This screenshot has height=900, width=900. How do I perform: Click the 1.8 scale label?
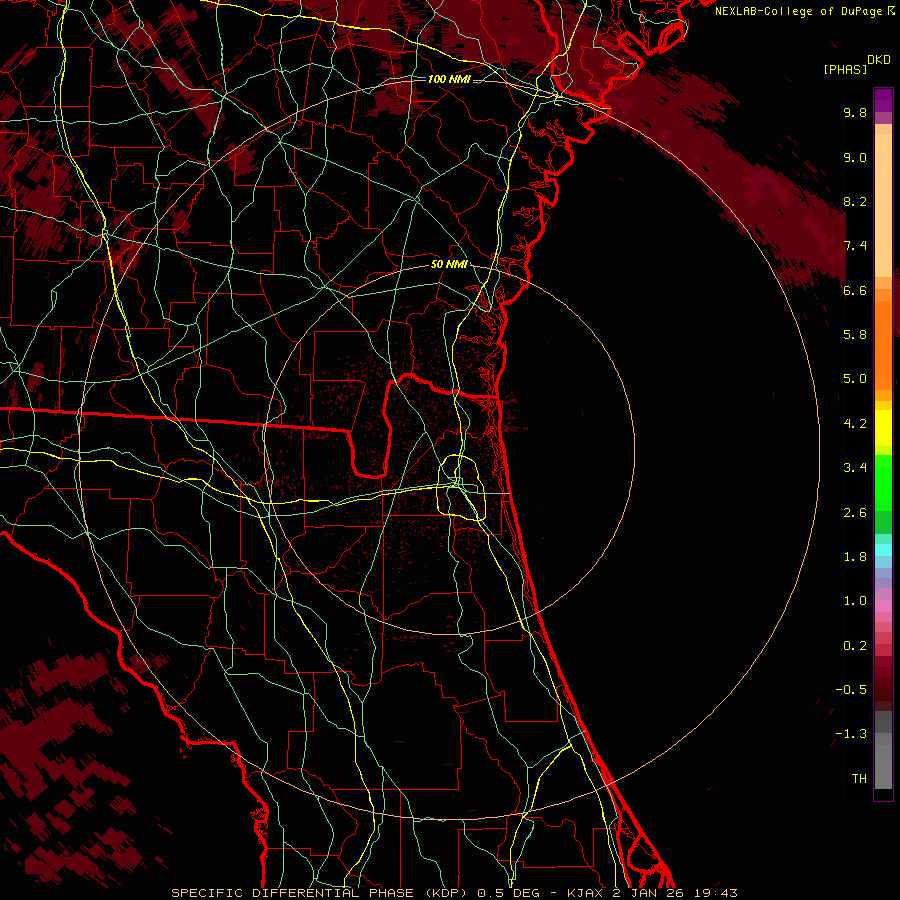pyautogui.click(x=855, y=557)
